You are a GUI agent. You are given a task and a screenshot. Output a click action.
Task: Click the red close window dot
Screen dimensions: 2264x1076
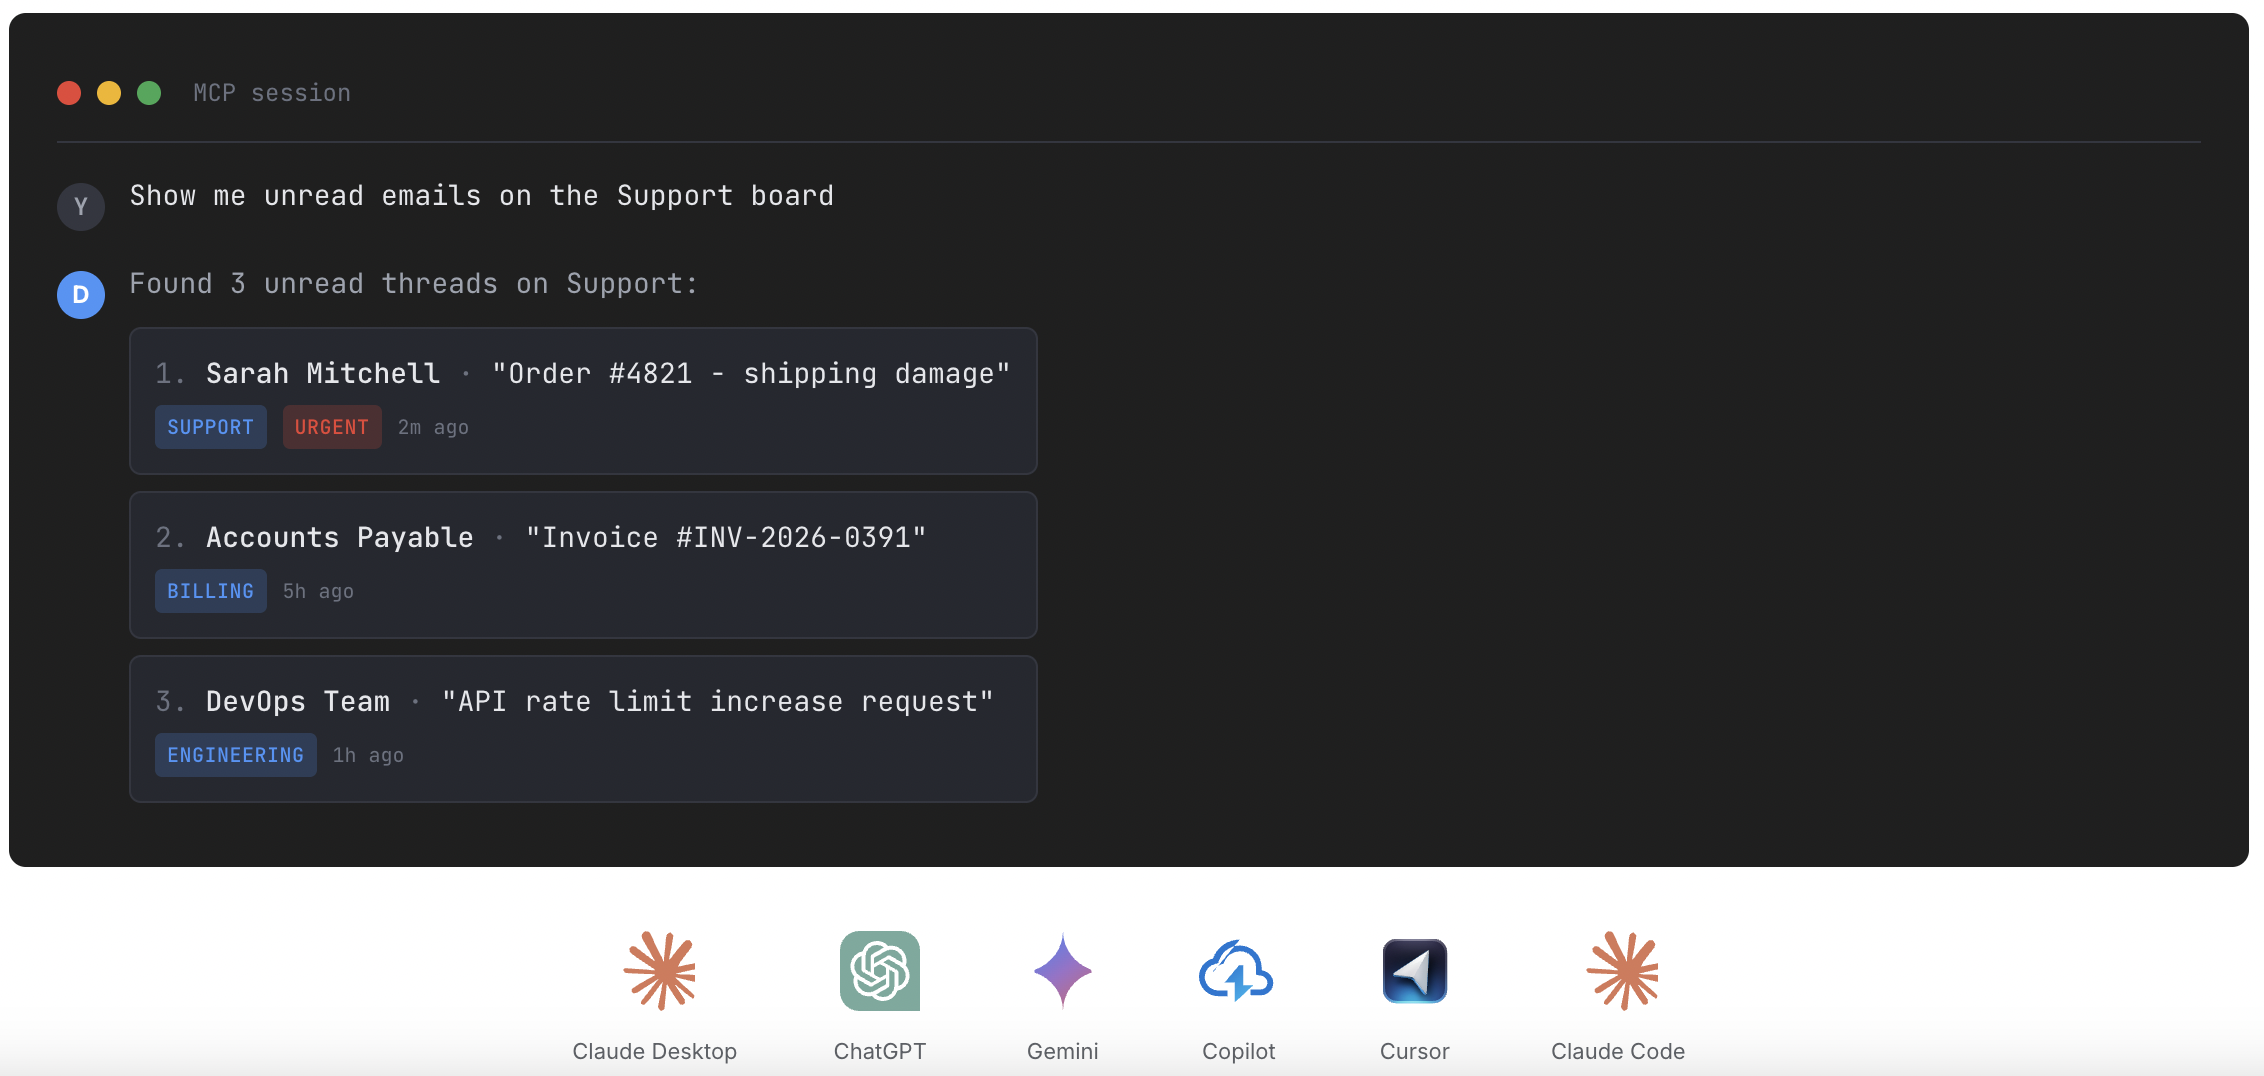pyautogui.click(x=69, y=93)
